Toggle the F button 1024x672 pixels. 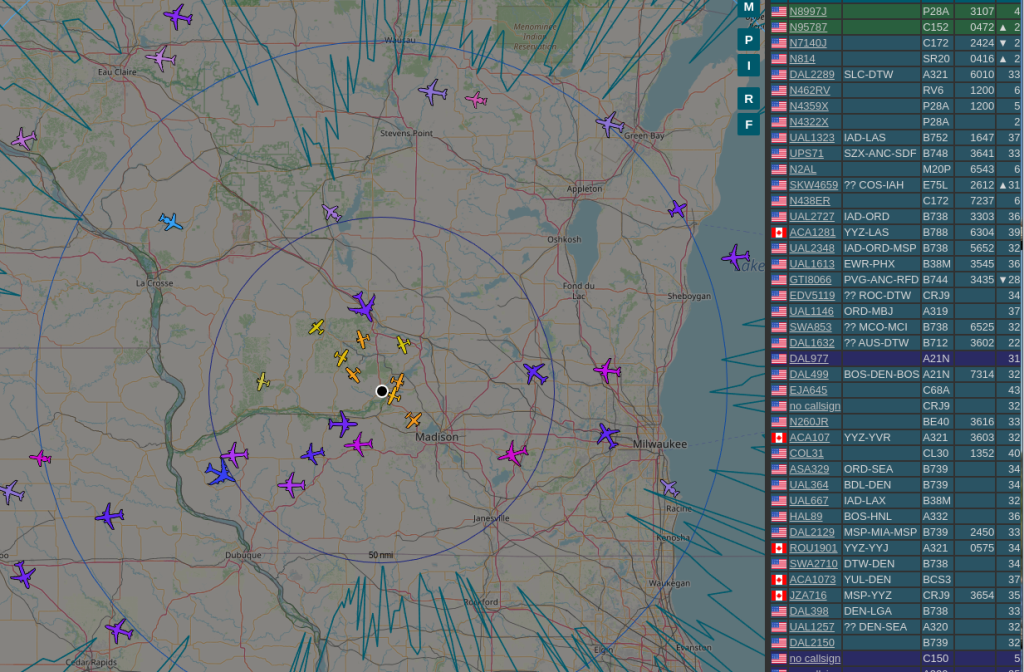748,124
